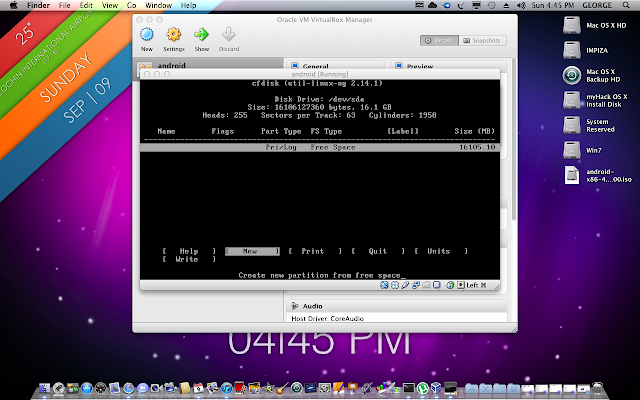Click the shared folders status icon
The image size is (640, 400).
(426, 285)
